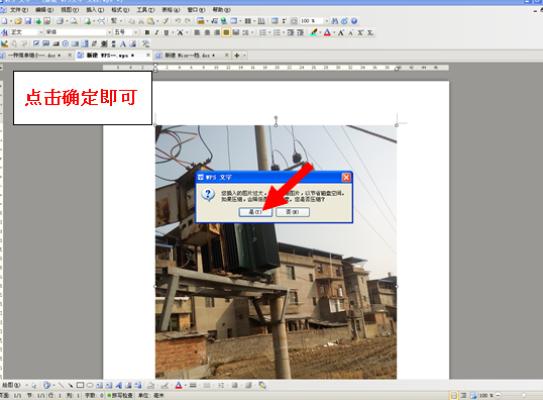Screen dimensions: 543x400
Task: Select the oval shape tool
Action: (90, 385)
